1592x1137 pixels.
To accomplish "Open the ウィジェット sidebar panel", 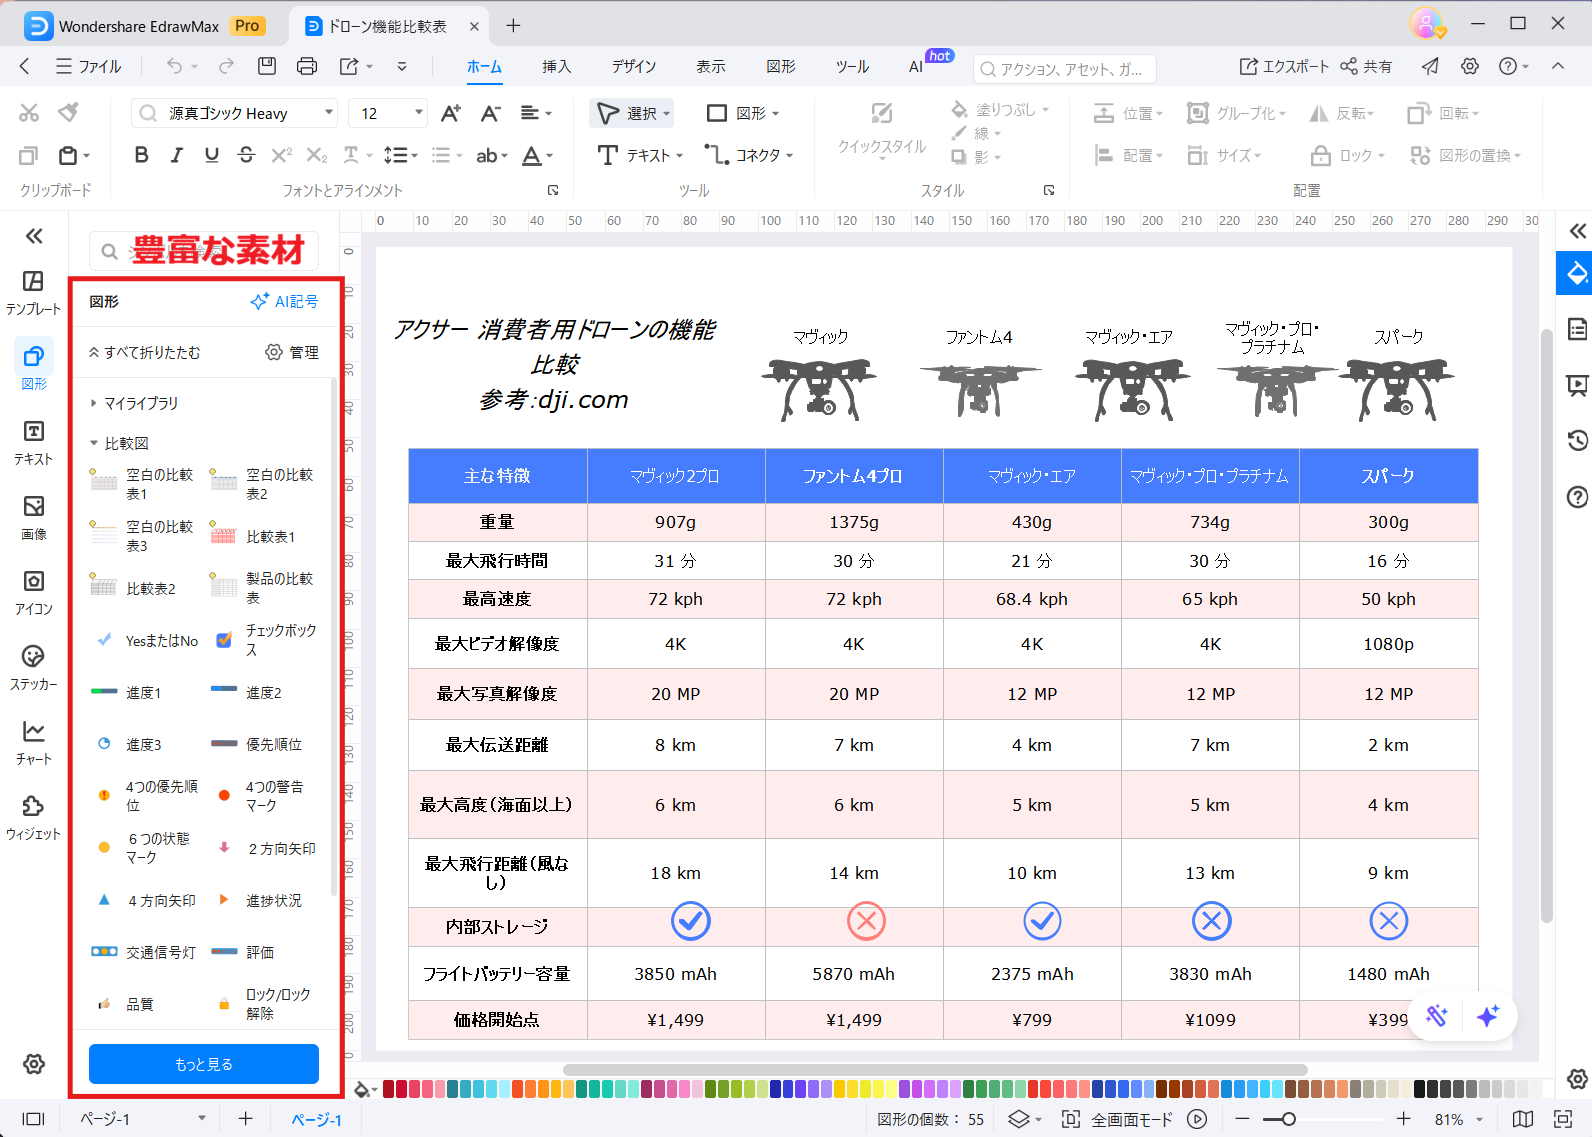I will 33,817.
